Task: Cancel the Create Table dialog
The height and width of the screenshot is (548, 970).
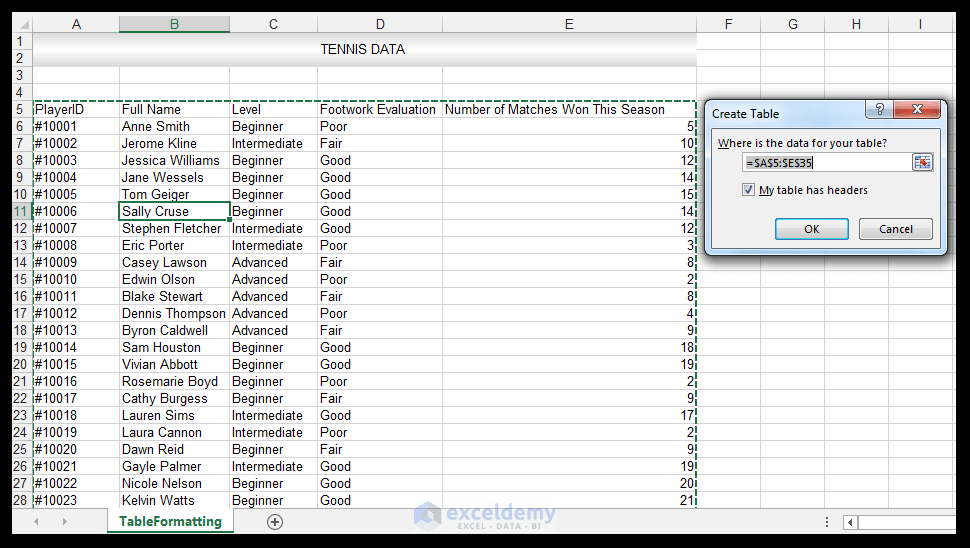Action: [896, 229]
